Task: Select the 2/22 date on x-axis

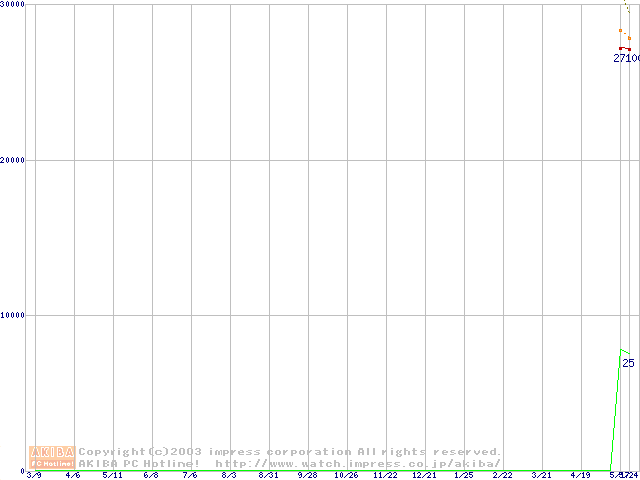Action: [502, 475]
